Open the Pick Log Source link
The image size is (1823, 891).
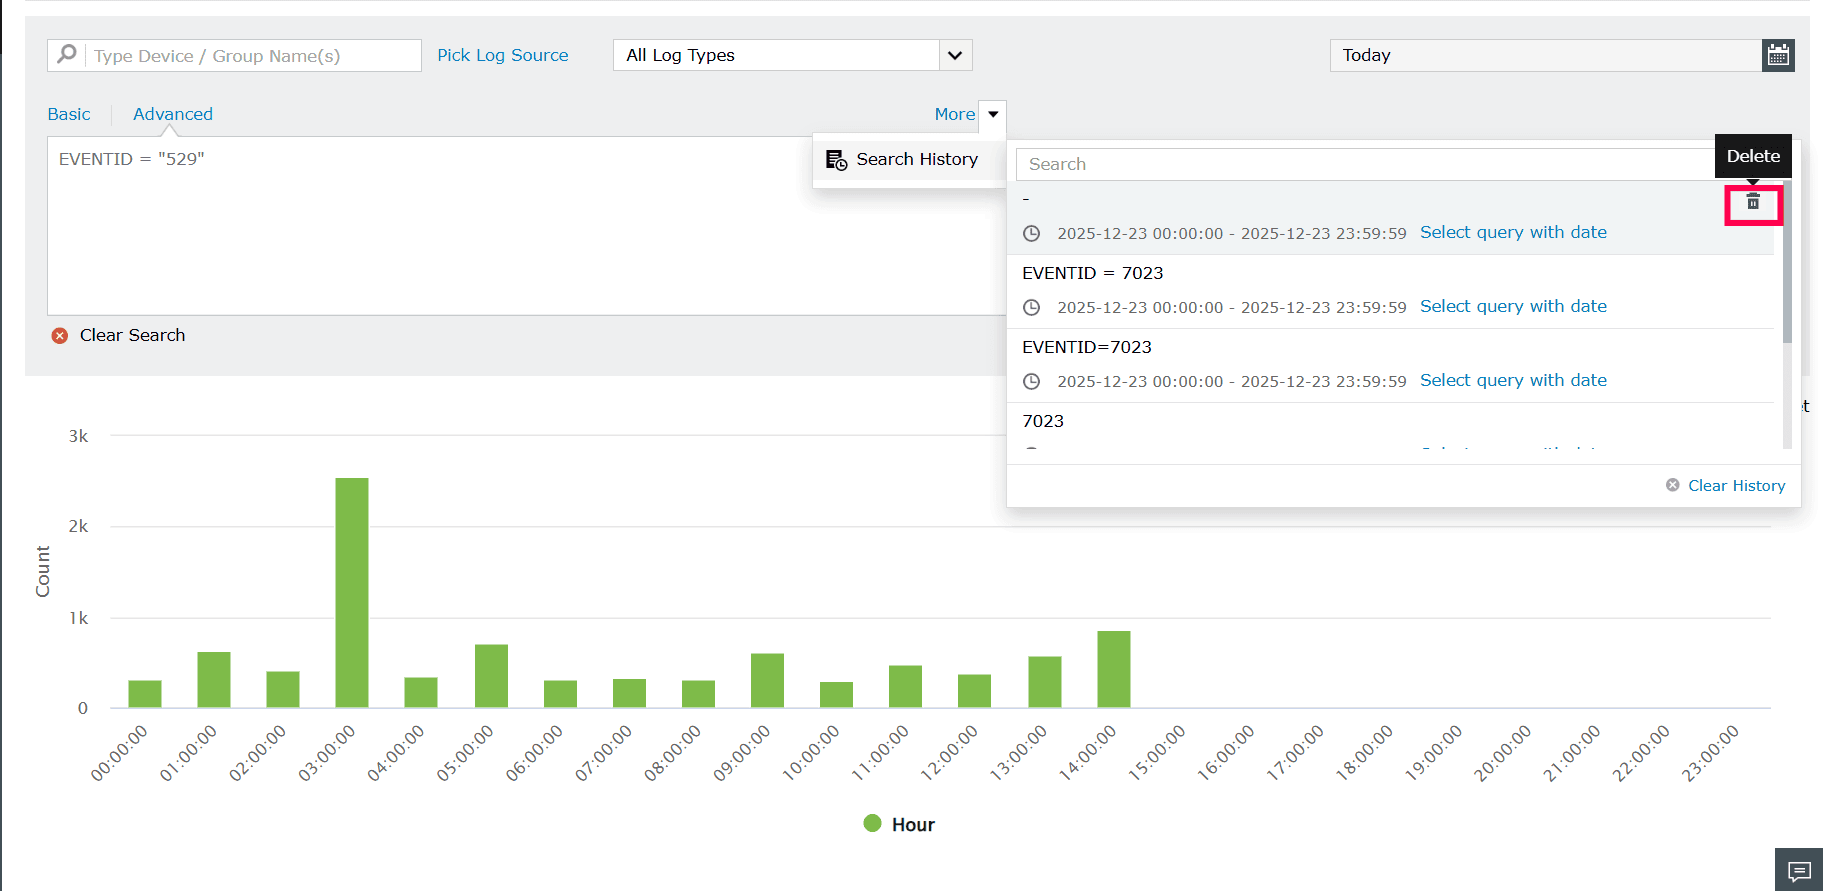pyautogui.click(x=503, y=55)
